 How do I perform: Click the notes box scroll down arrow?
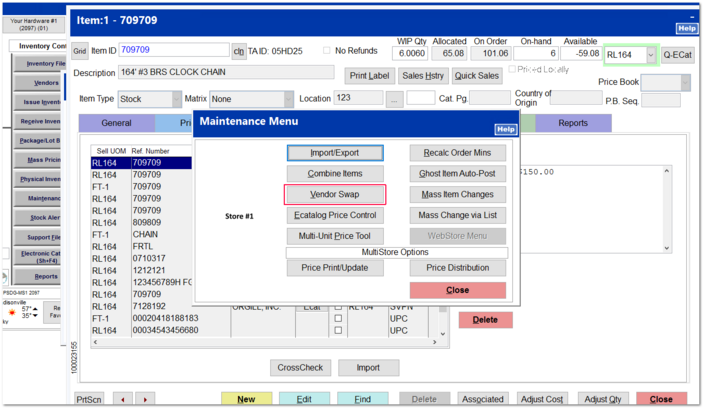(667, 248)
